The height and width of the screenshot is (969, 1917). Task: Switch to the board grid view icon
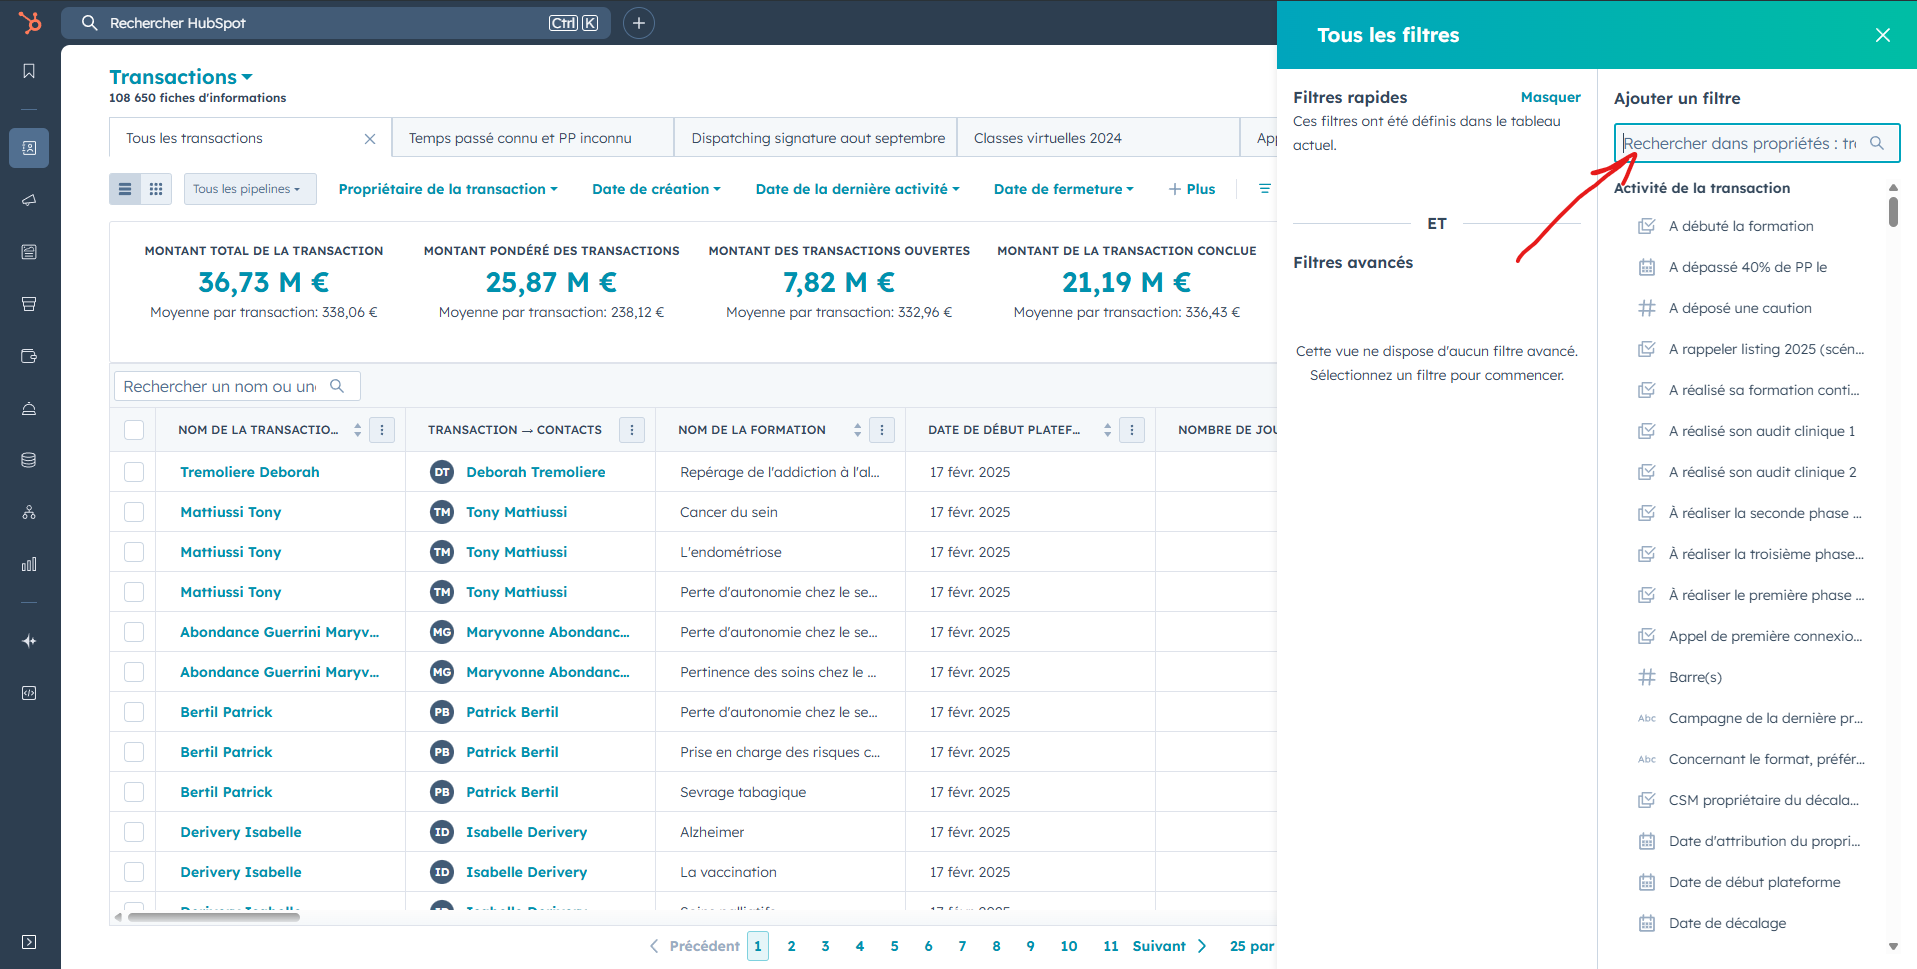pyautogui.click(x=156, y=189)
